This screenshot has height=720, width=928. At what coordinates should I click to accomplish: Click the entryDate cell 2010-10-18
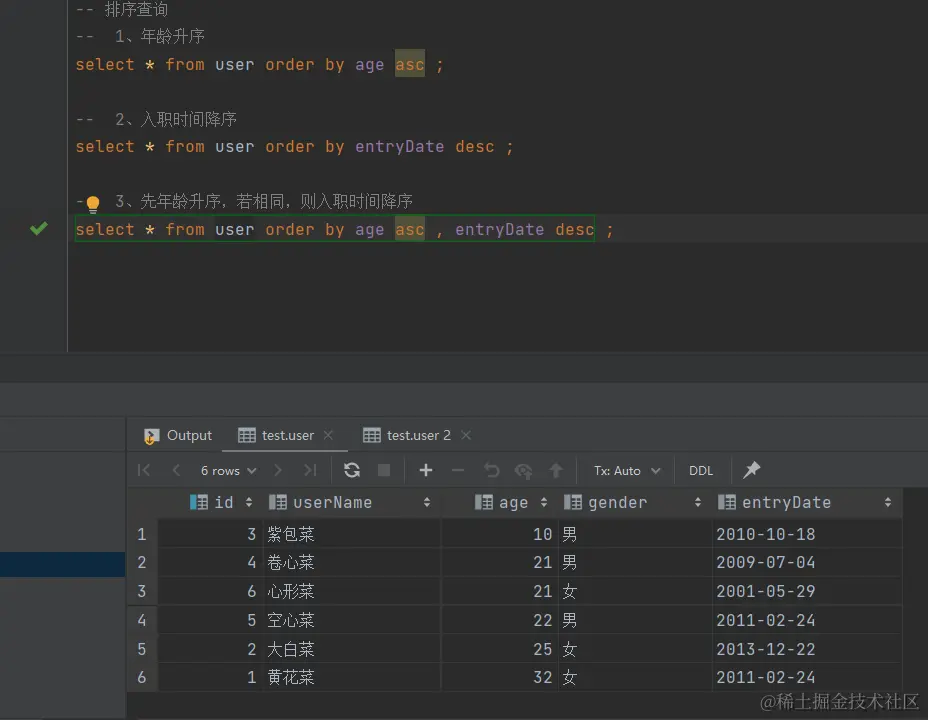pyautogui.click(x=807, y=534)
